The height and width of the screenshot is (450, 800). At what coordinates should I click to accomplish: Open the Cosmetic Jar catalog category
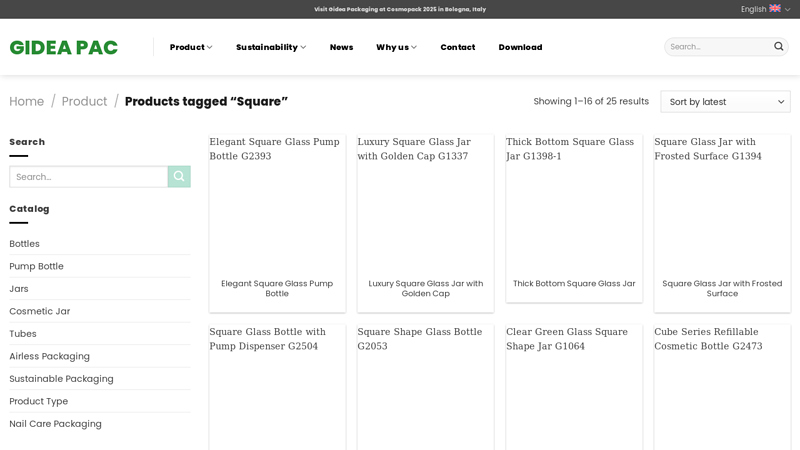pyautogui.click(x=40, y=311)
